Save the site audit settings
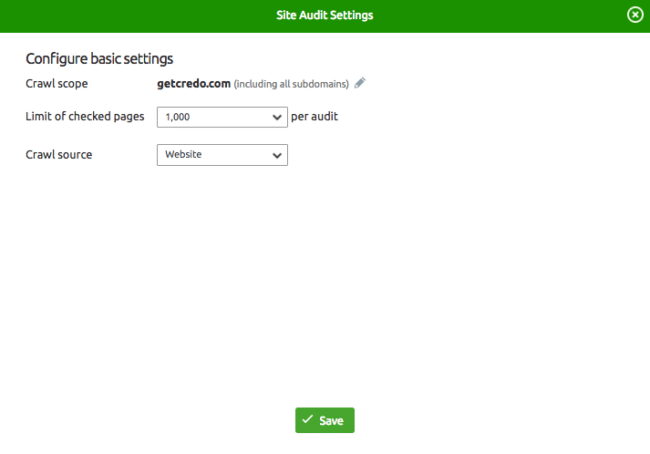This screenshot has width=650, height=454. pos(325,420)
